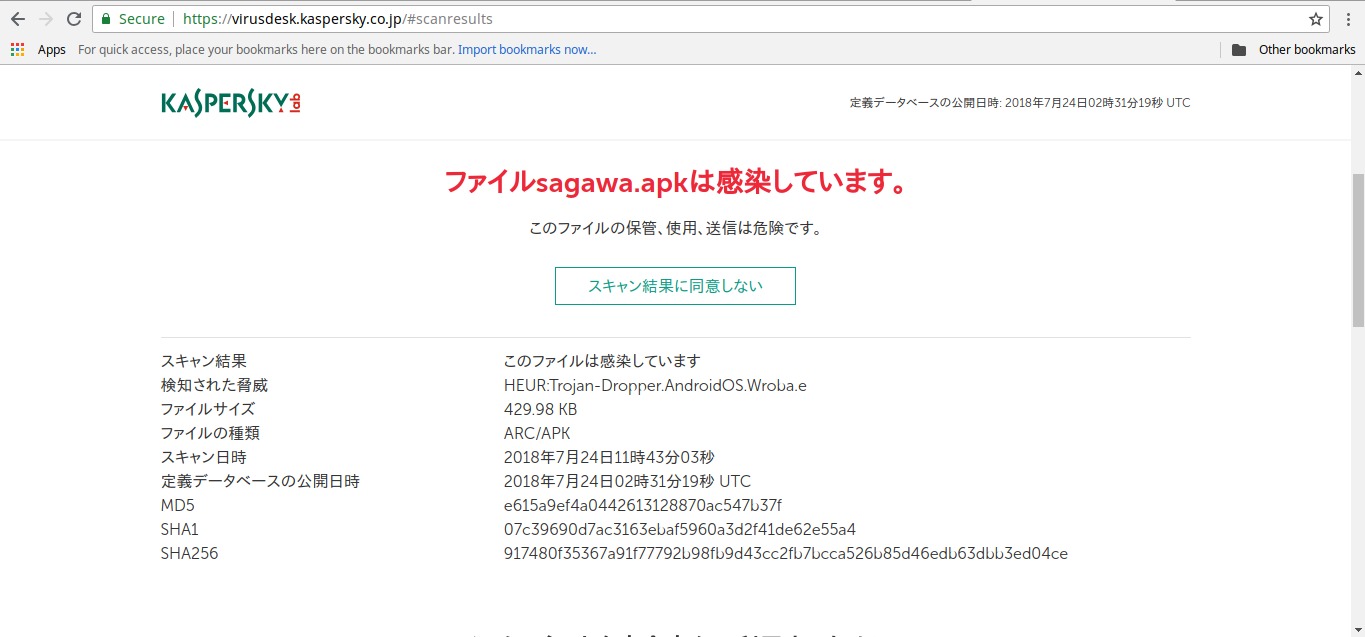The width and height of the screenshot is (1365, 637).
Task: Click the browser Back arrow
Action: (x=18, y=19)
